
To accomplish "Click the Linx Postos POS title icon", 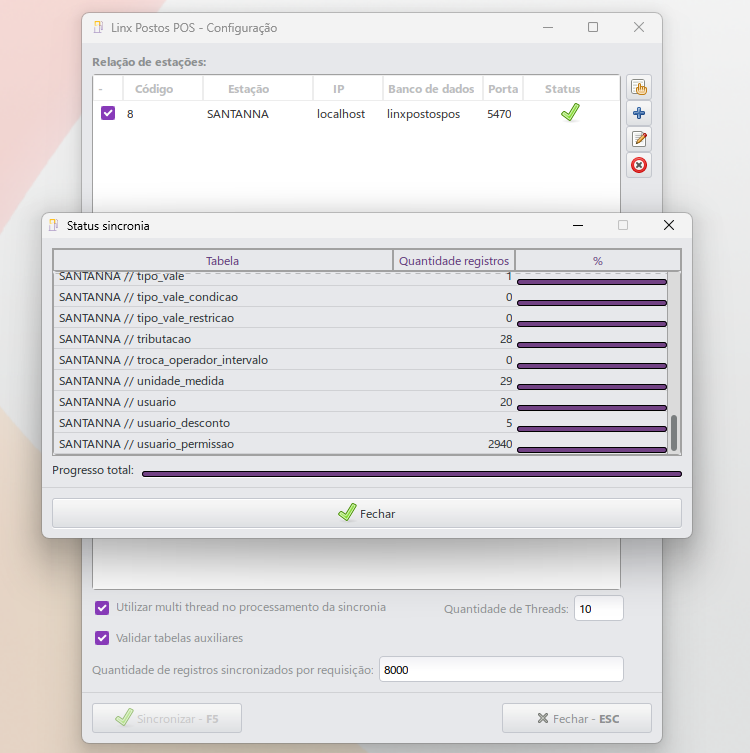I will 98,27.
